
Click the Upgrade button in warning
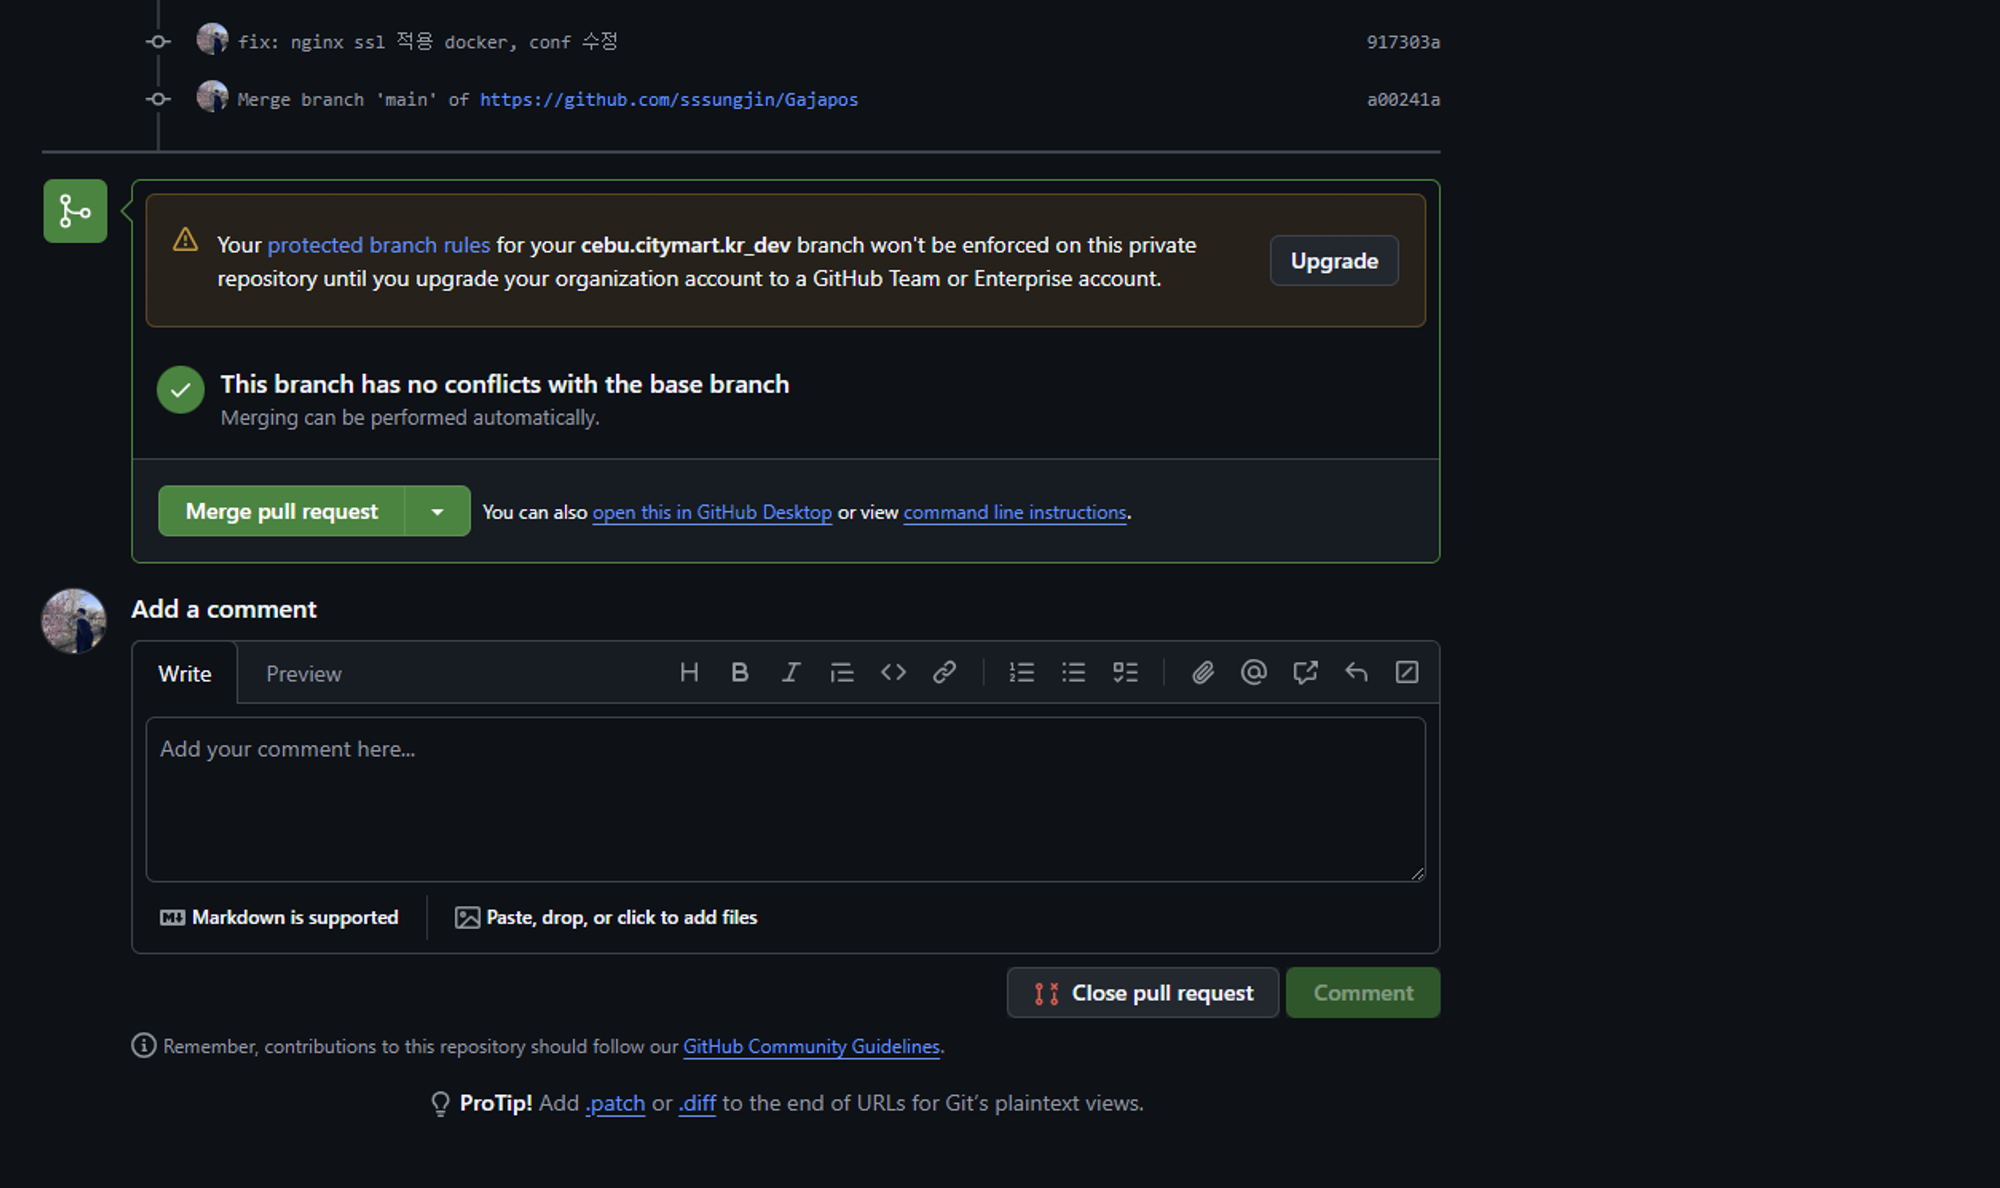click(x=1333, y=261)
